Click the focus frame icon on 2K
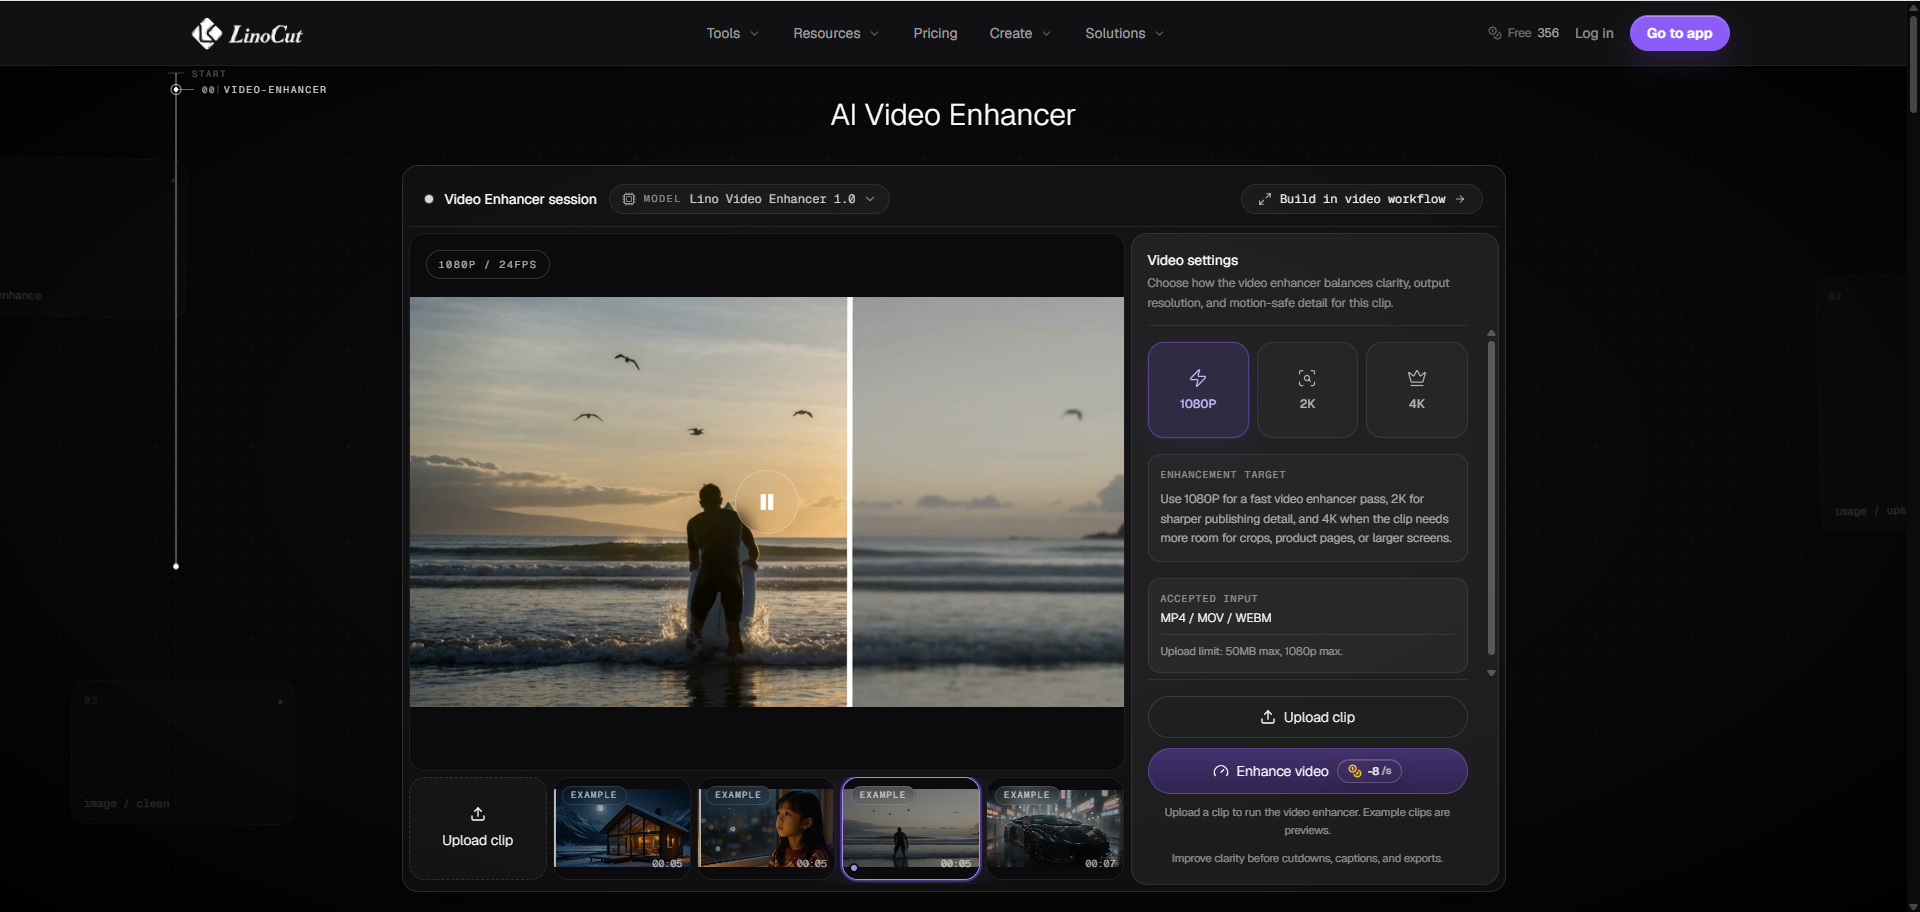Viewport: 1920px width, 912px height. coord(1307,378)
